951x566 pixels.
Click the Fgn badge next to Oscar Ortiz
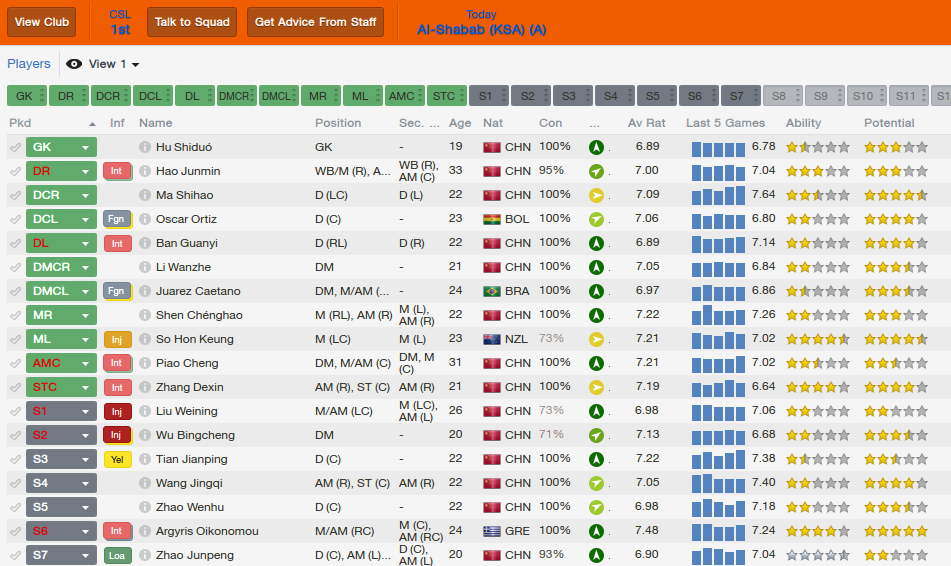pos(117,219)
